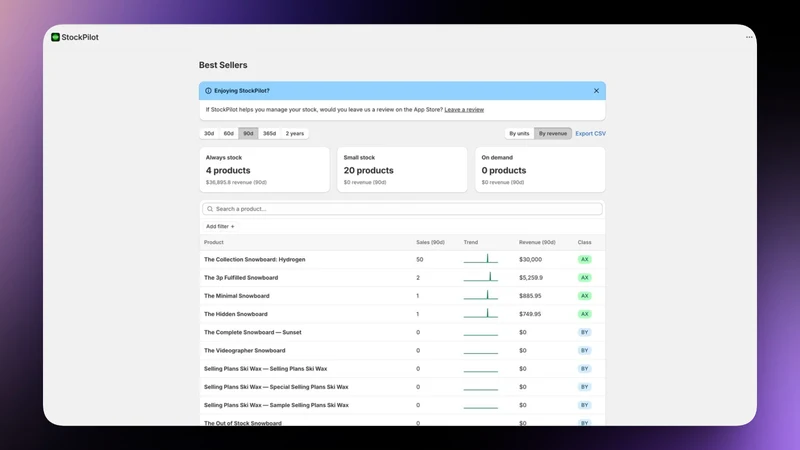Screen dimensions: 800x450
Task: Open The Minimal Snowboard product
Action: click(237, 296)
